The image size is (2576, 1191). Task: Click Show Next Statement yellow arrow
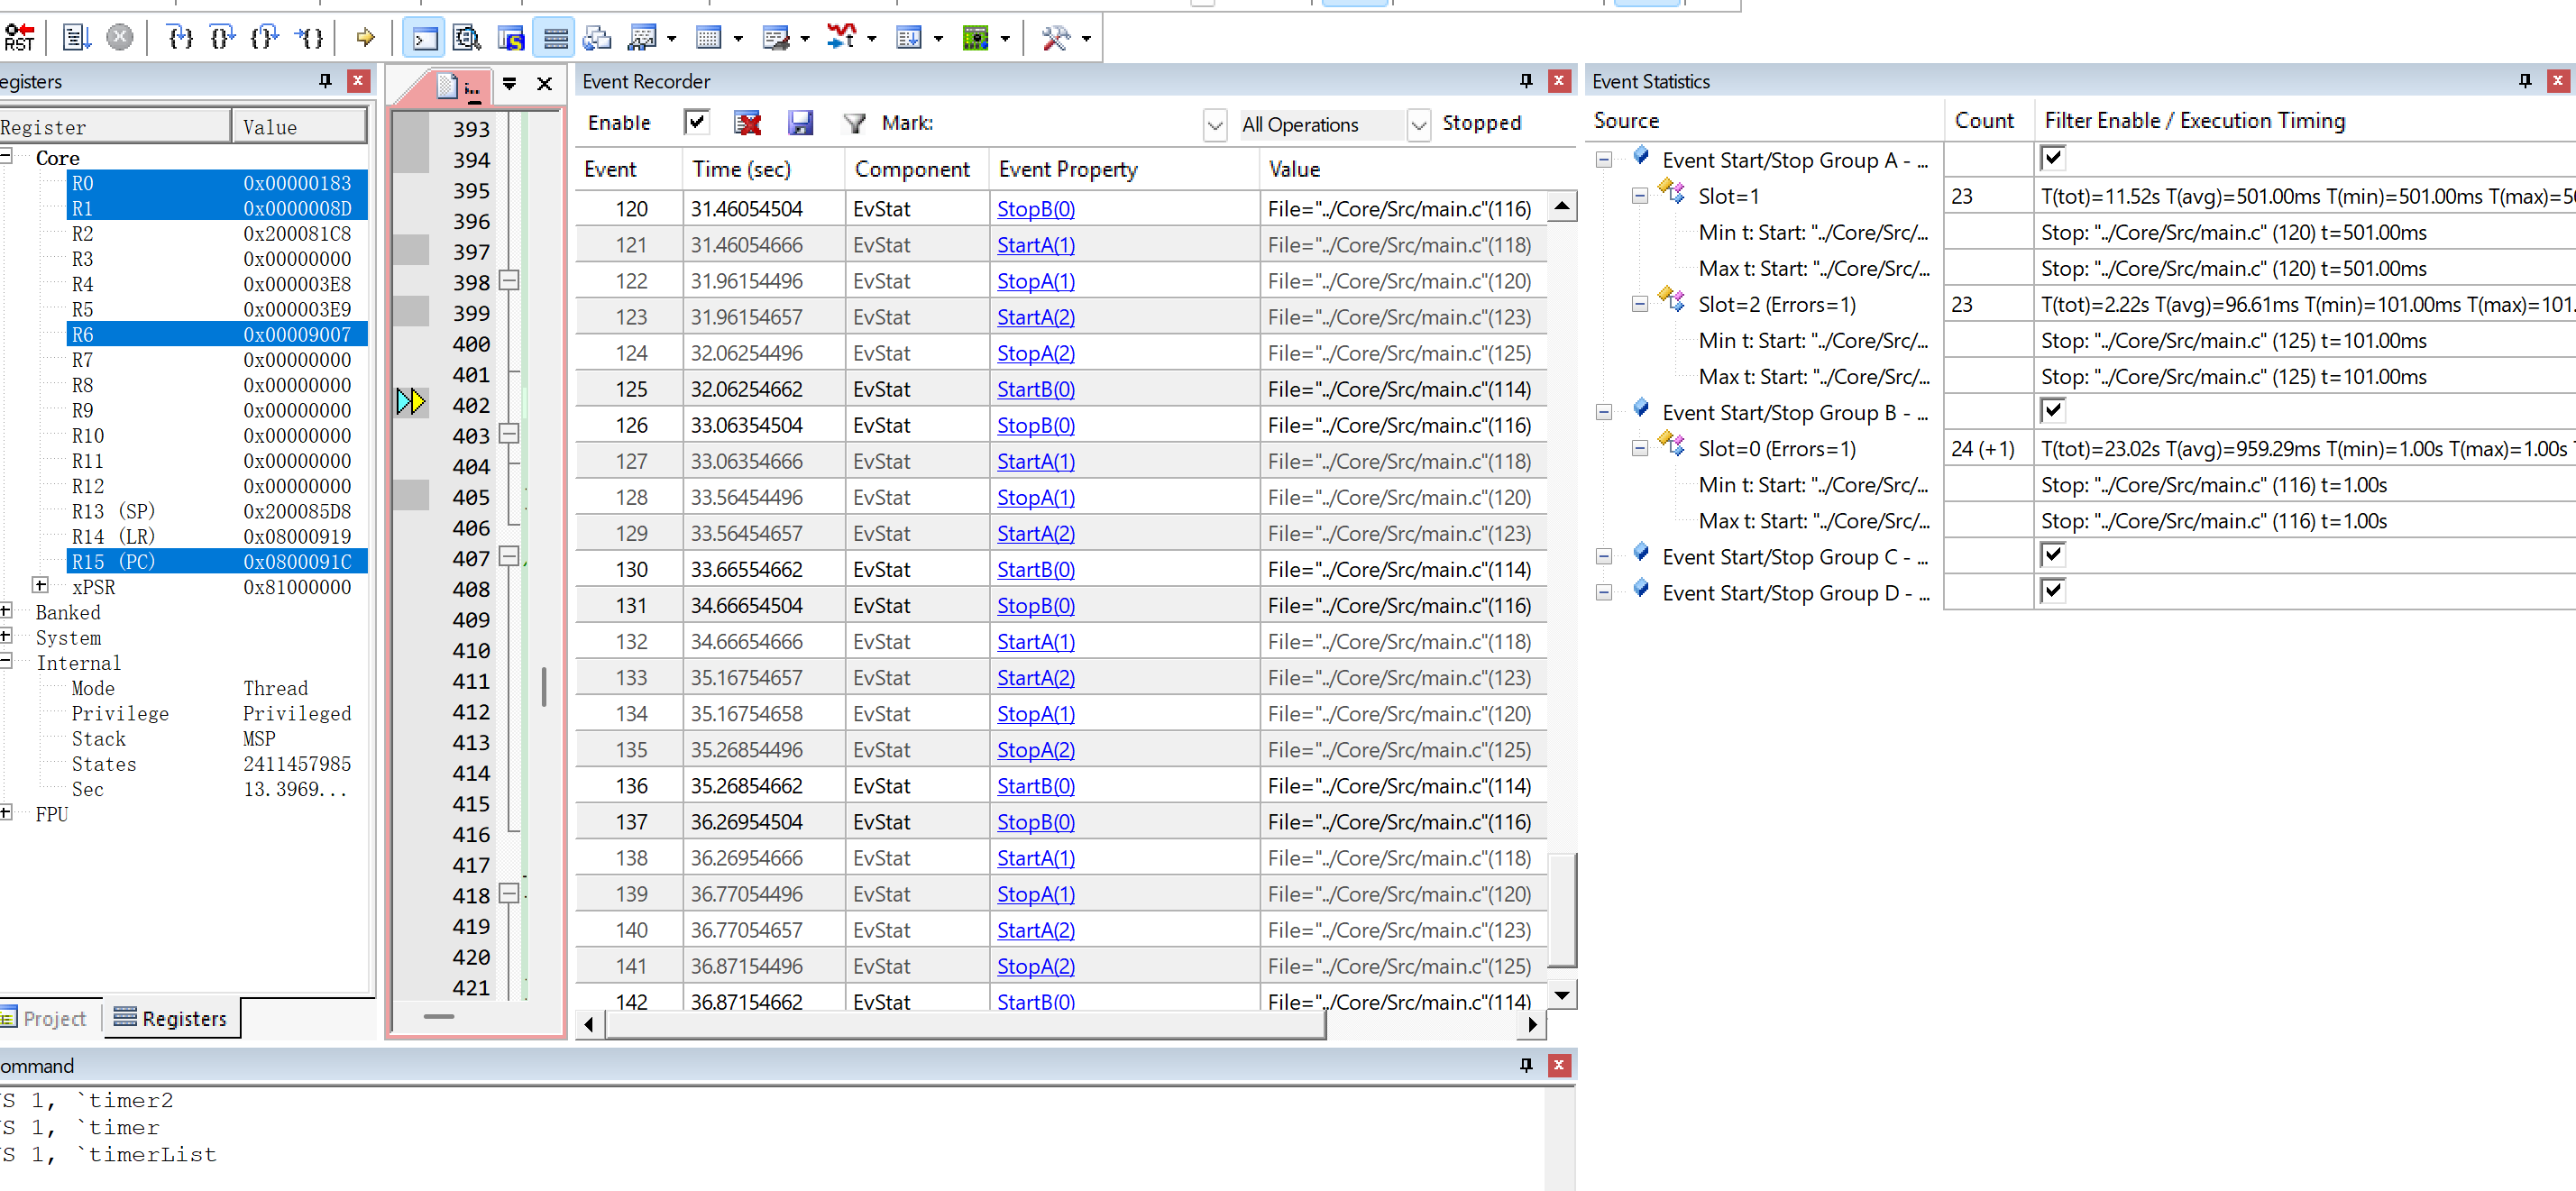(365, 38)
